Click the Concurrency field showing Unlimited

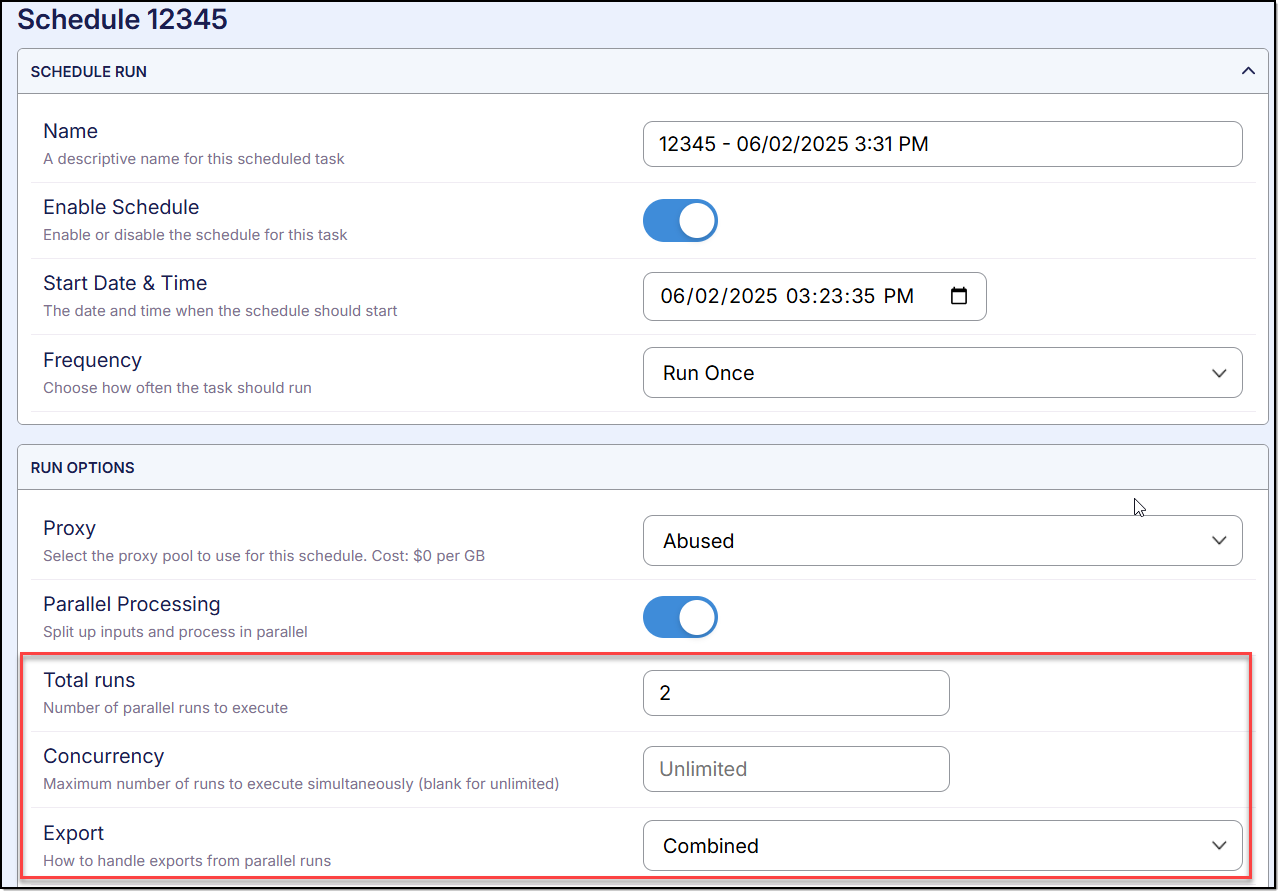tap(795, 769)
